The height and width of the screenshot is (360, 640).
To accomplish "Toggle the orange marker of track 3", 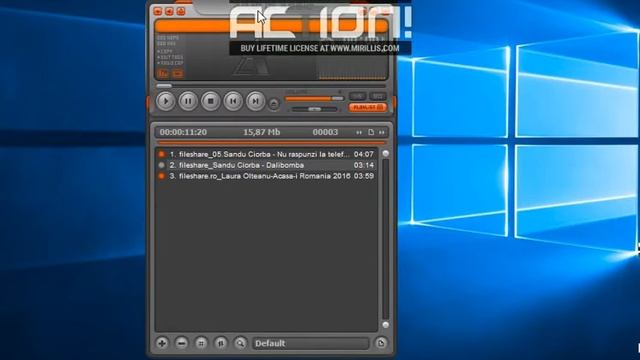I will point(162,176).
